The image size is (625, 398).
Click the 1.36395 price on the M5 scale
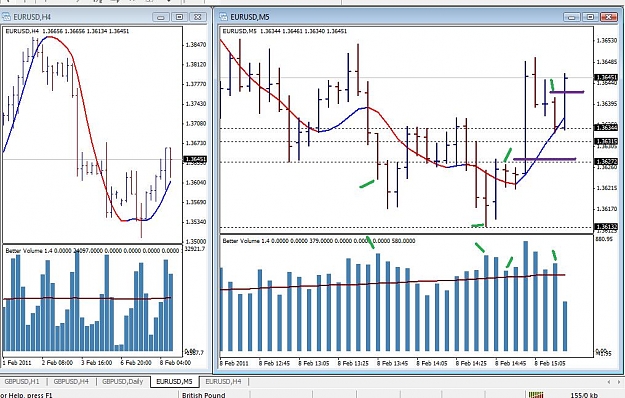click(x=606, y=104)
